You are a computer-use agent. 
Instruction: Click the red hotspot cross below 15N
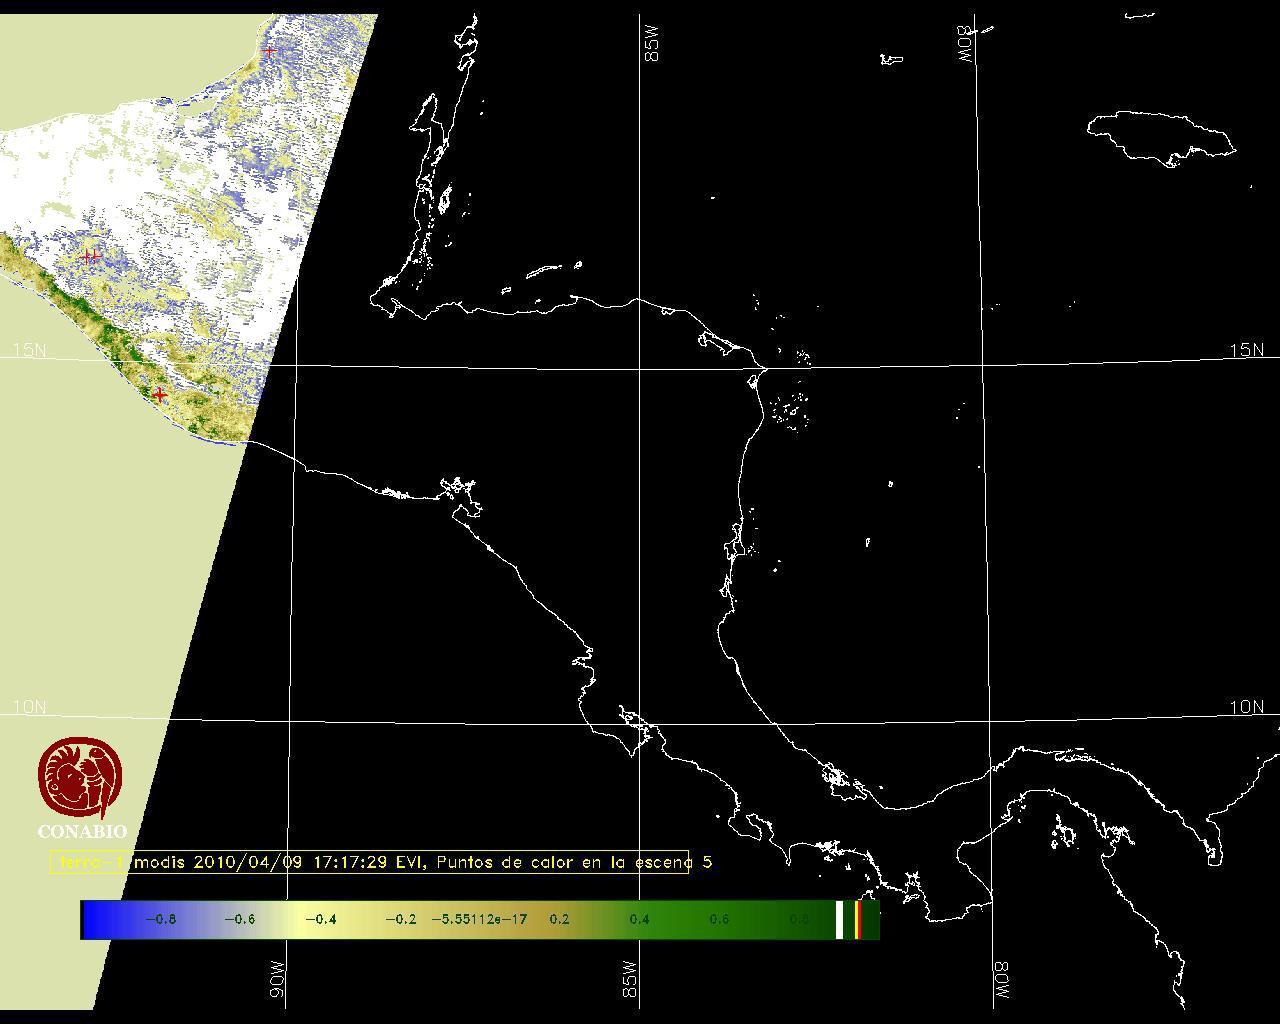click(159, 395)
